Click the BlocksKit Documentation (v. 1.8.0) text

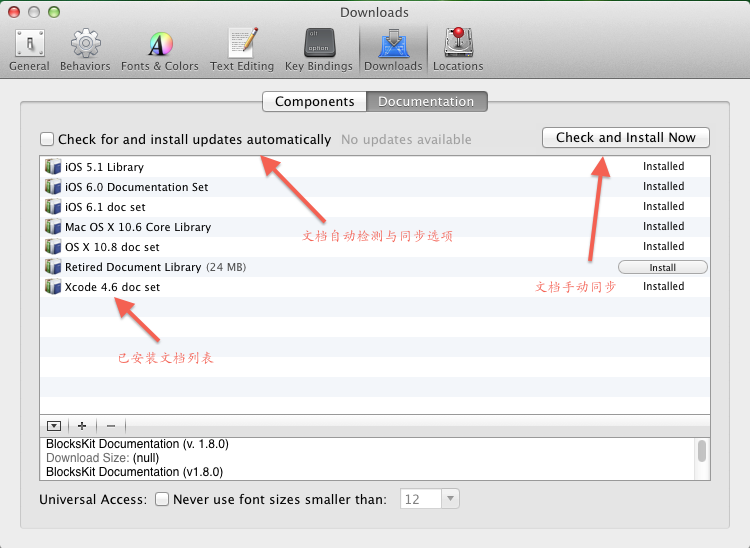[x=137, y=444]
